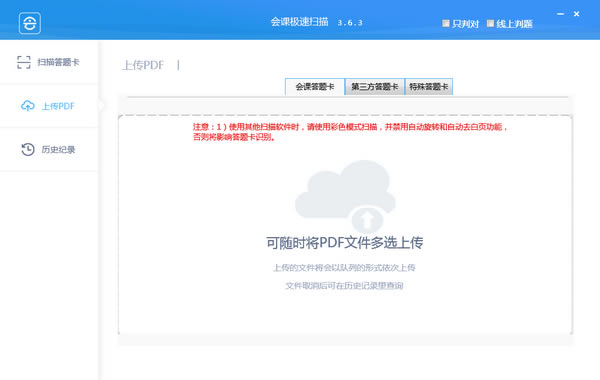Screen dimensions: 600x380
Task: Open the 扫描答题卡 sidebar section
Action: [x=49, y=62]
